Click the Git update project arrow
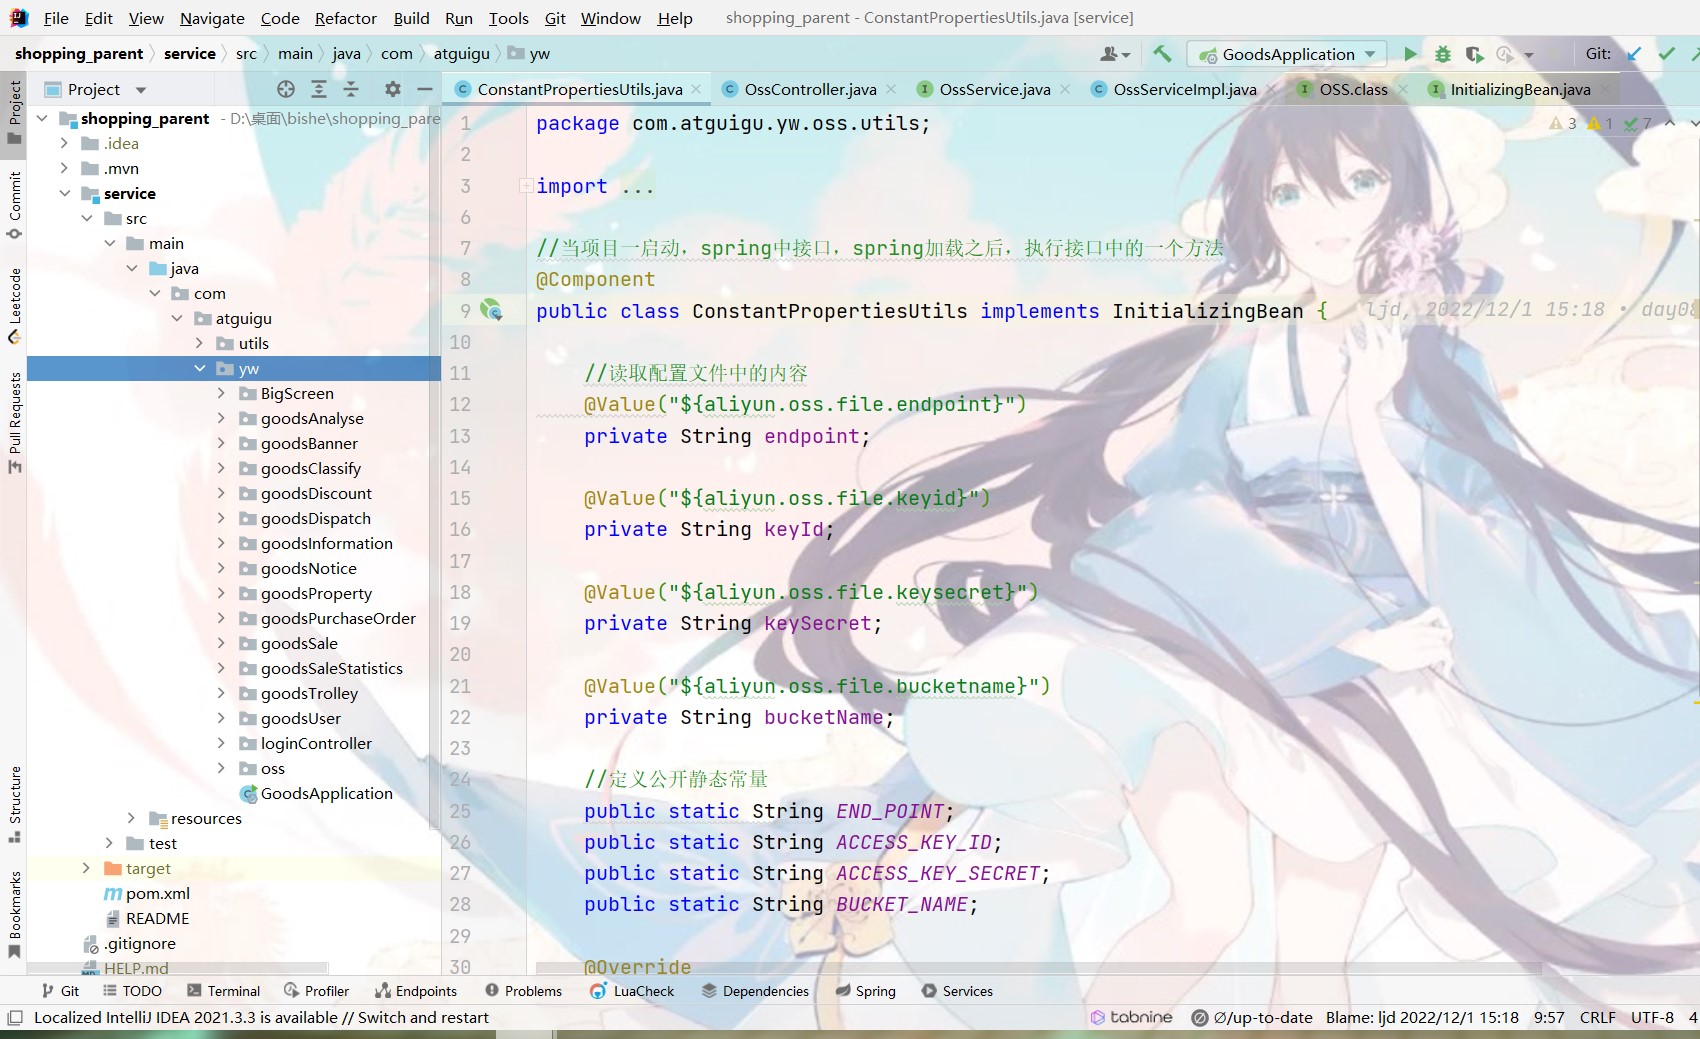The height and width of the screenshot is (1039, 1700). 1634,54
